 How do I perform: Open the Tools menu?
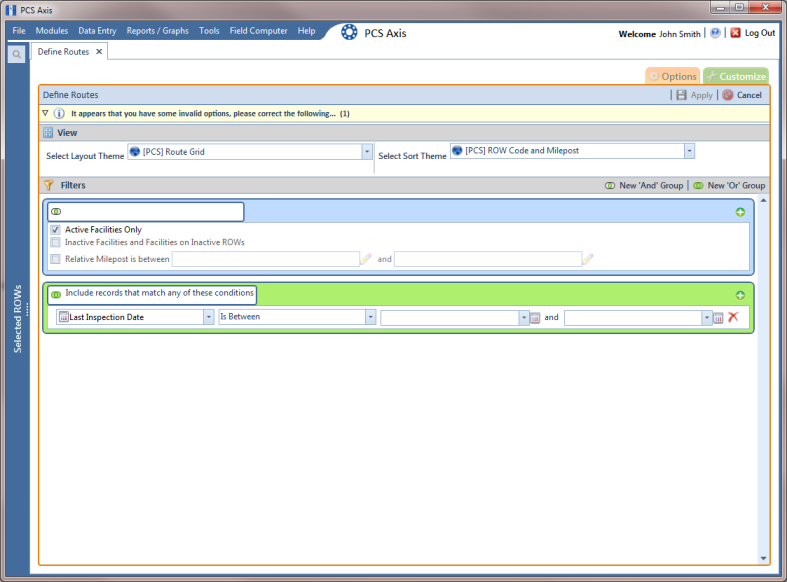[209, 31]
